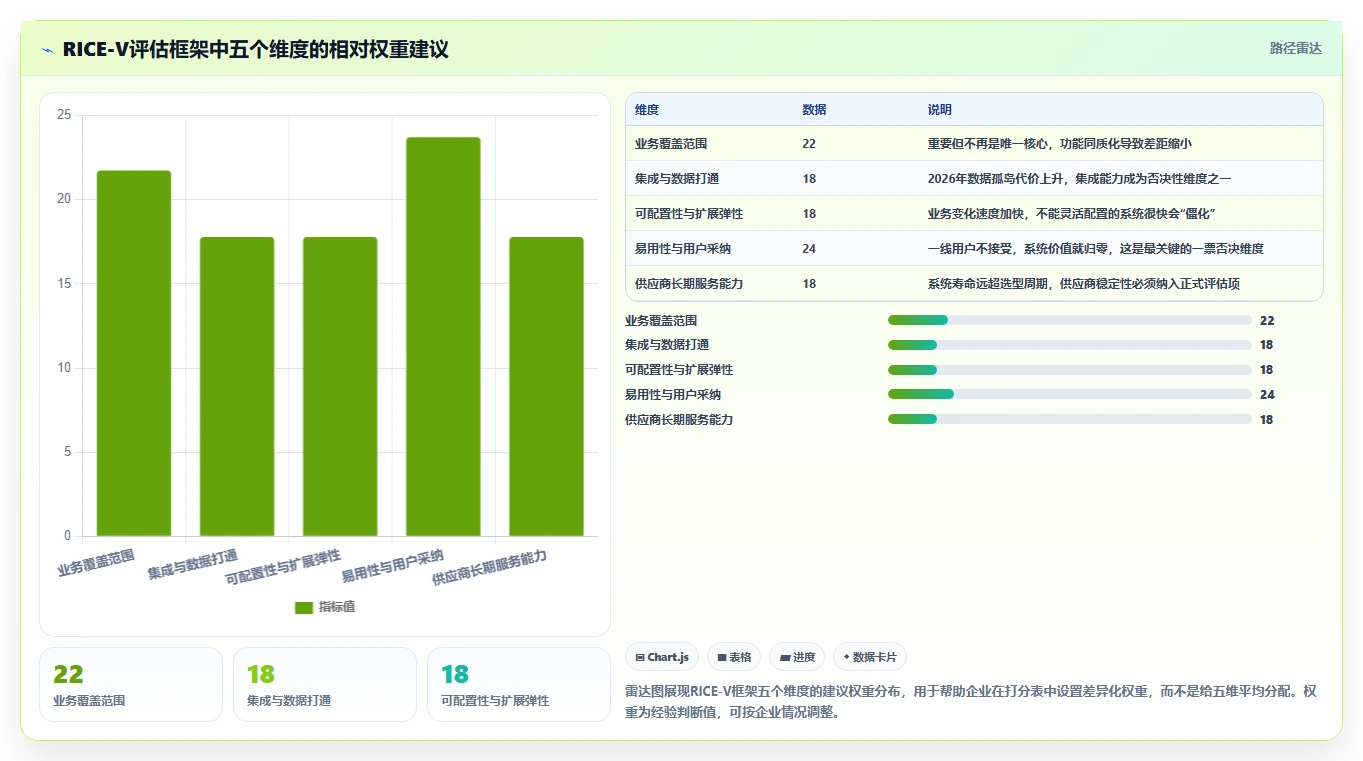Click the Chart.js tag
This screenshot has width=1363, height=761.
pos(662,657)
